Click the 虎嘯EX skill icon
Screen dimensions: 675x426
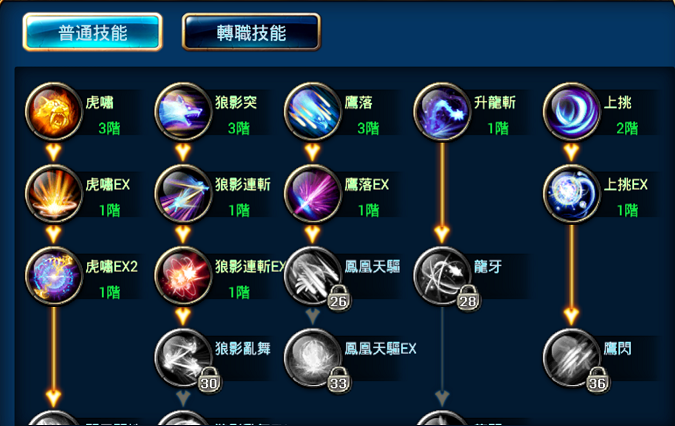[x=54, y=194]
